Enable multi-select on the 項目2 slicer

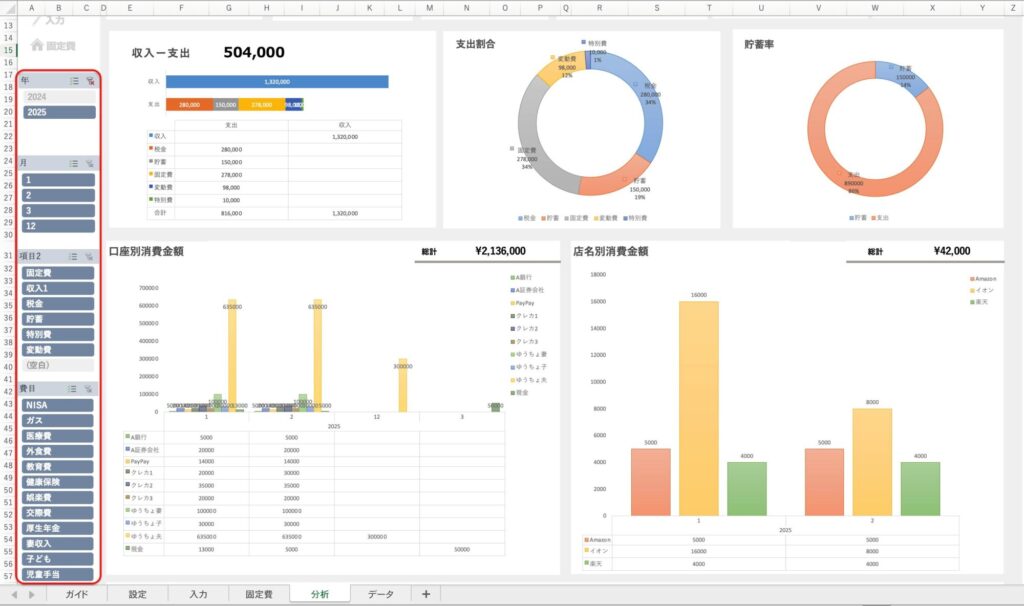74,256
